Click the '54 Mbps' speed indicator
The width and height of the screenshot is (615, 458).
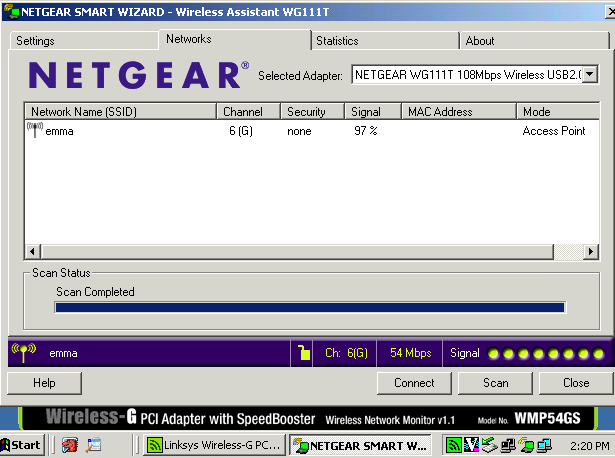click(x=411, y=353)
